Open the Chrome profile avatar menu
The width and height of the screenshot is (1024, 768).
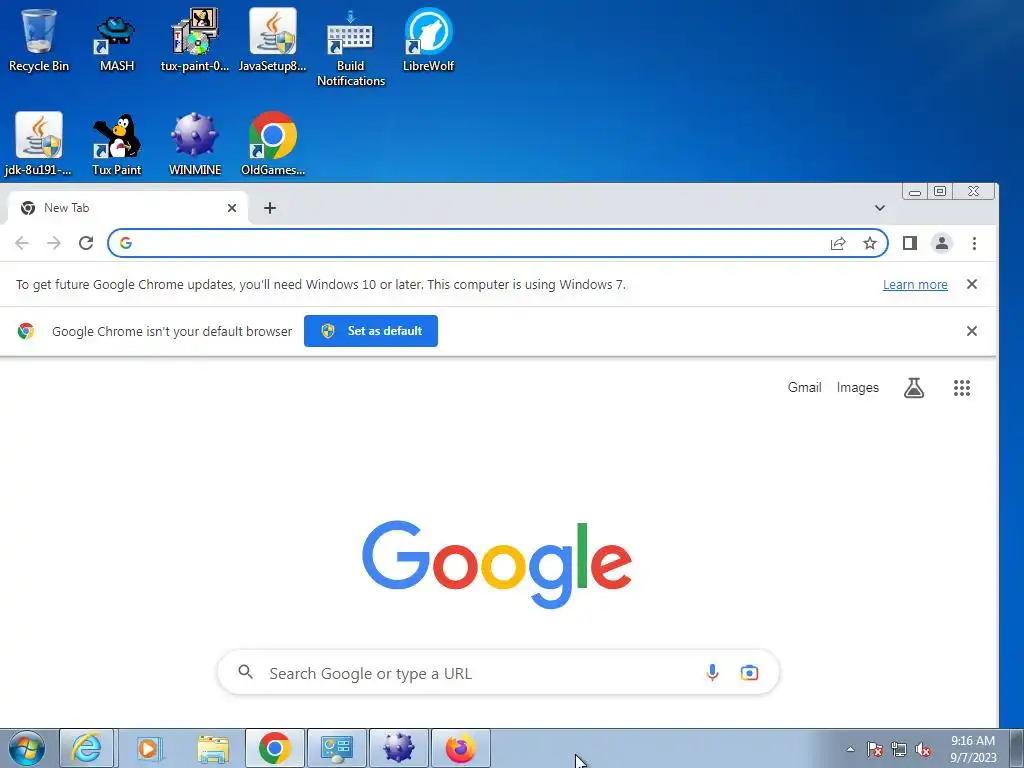coord(942,244)
